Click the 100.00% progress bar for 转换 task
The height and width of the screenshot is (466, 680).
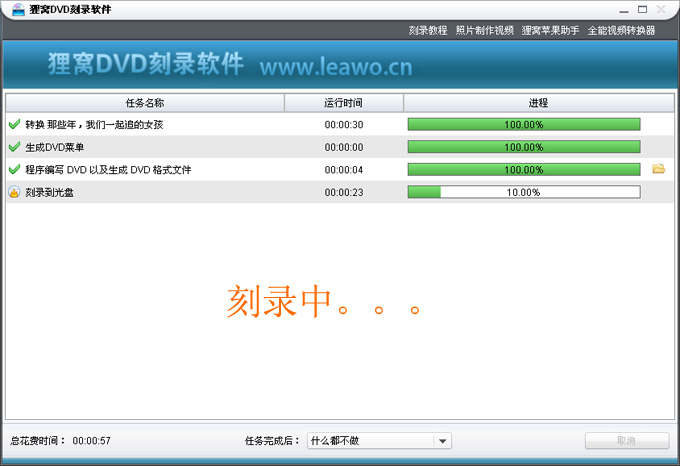524,124
